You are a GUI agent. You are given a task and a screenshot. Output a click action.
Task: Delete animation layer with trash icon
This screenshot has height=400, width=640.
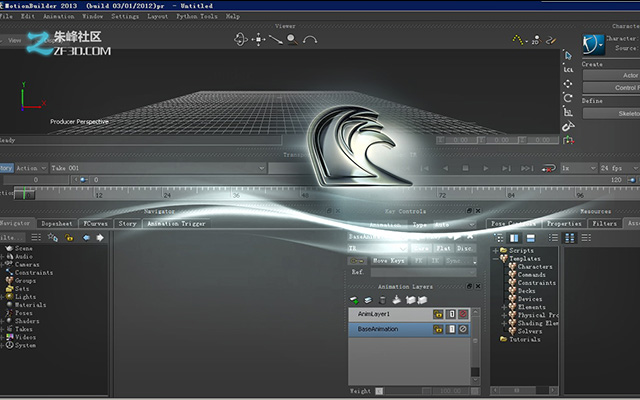coord(382,300)
